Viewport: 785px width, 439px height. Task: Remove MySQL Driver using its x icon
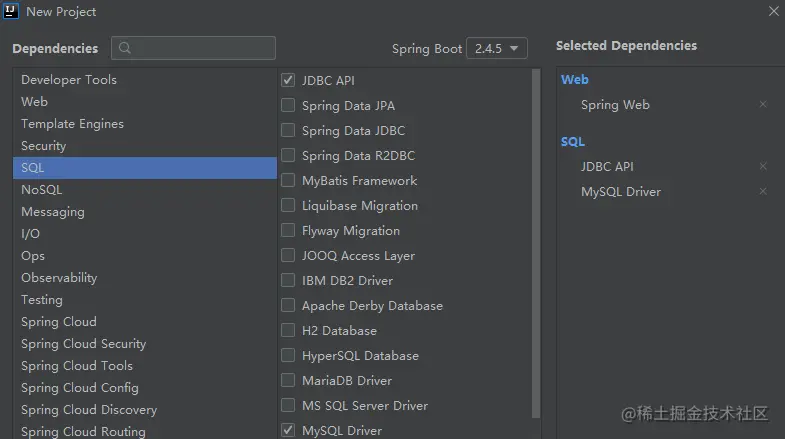coord(763,192)
